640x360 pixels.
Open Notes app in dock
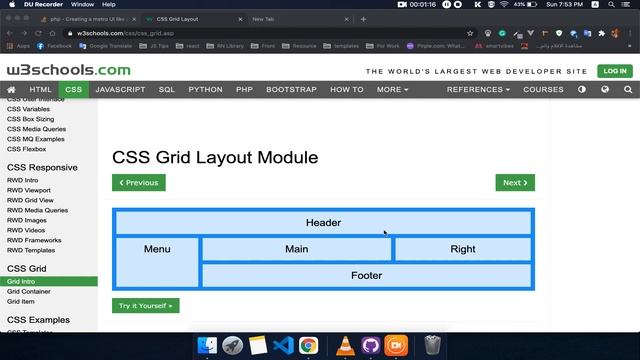(x=258, y=346)
